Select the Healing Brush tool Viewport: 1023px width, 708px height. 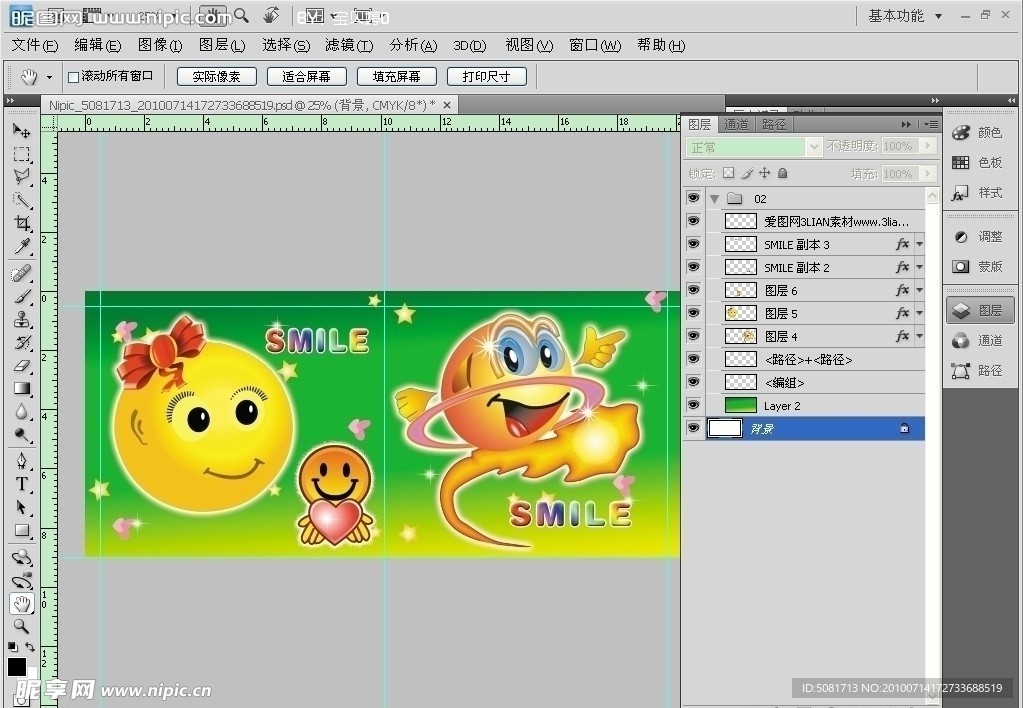pyautogui.click(x=22, y=273)
